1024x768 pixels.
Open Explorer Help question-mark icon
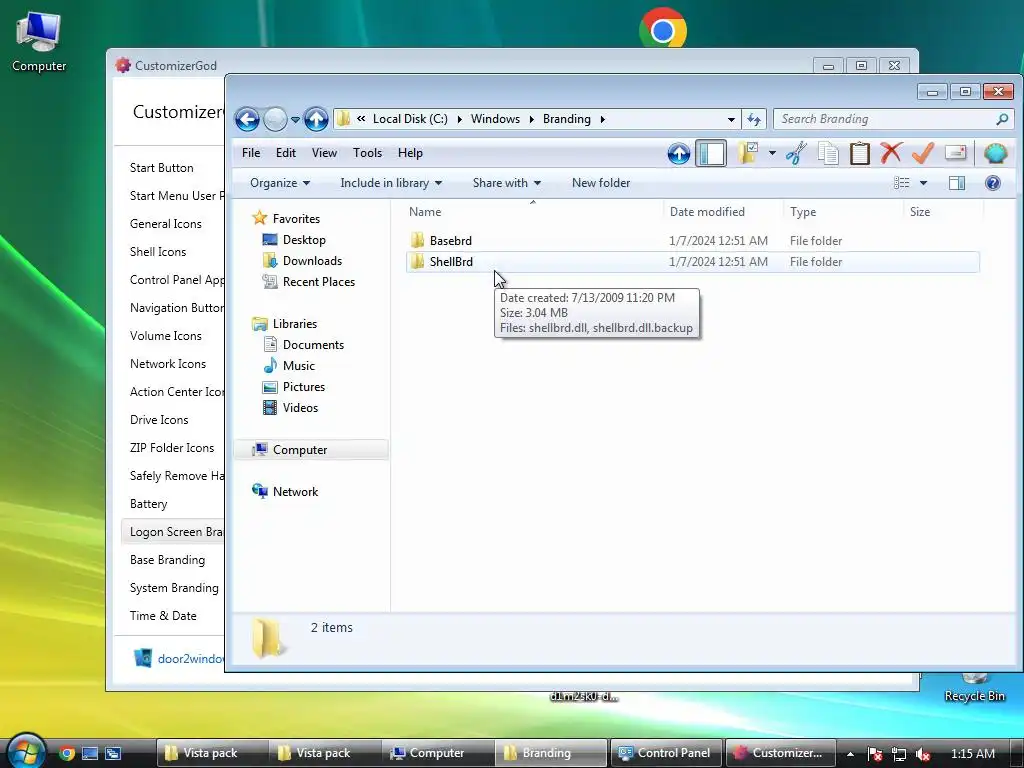[993, 183]
